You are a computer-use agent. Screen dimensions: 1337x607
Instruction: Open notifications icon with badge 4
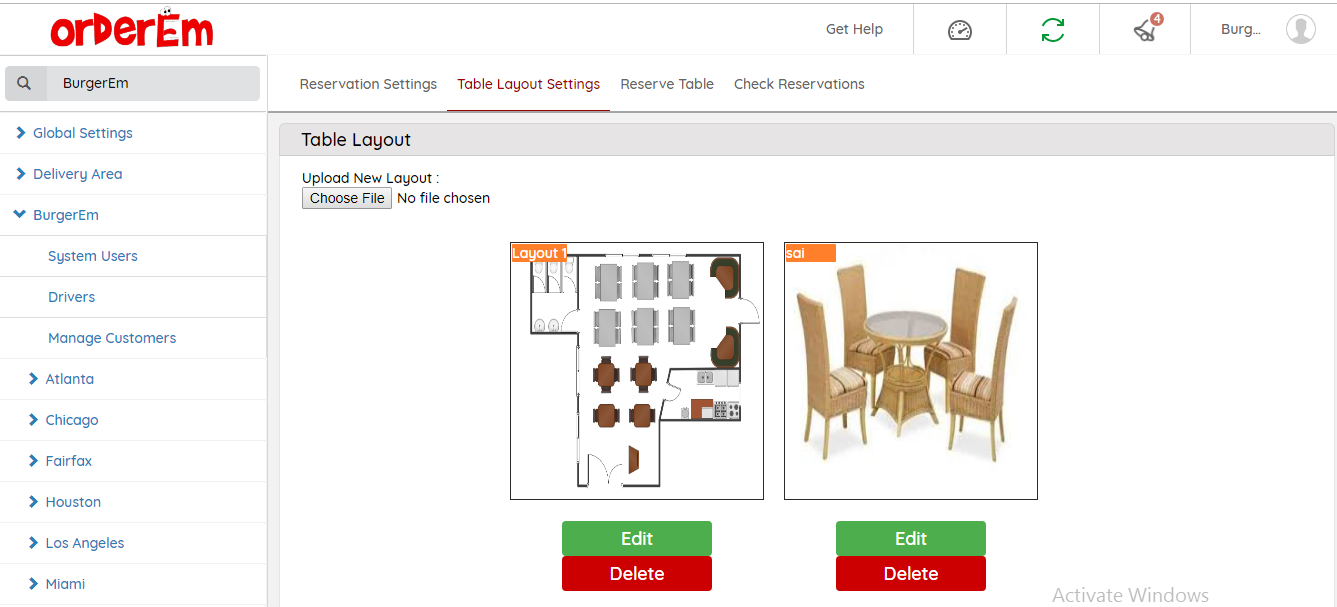(x=1146, y=29)
